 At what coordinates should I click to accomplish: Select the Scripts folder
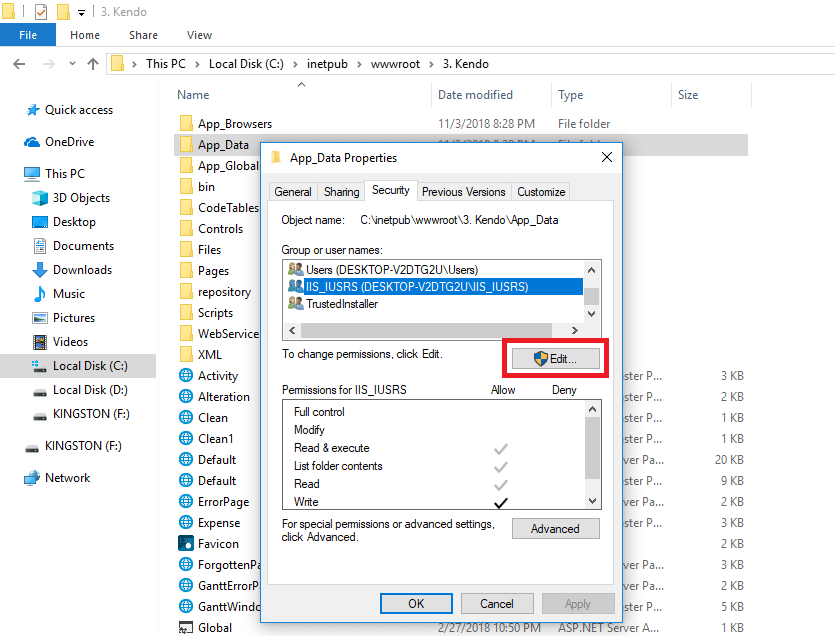[x=215, y=313]
